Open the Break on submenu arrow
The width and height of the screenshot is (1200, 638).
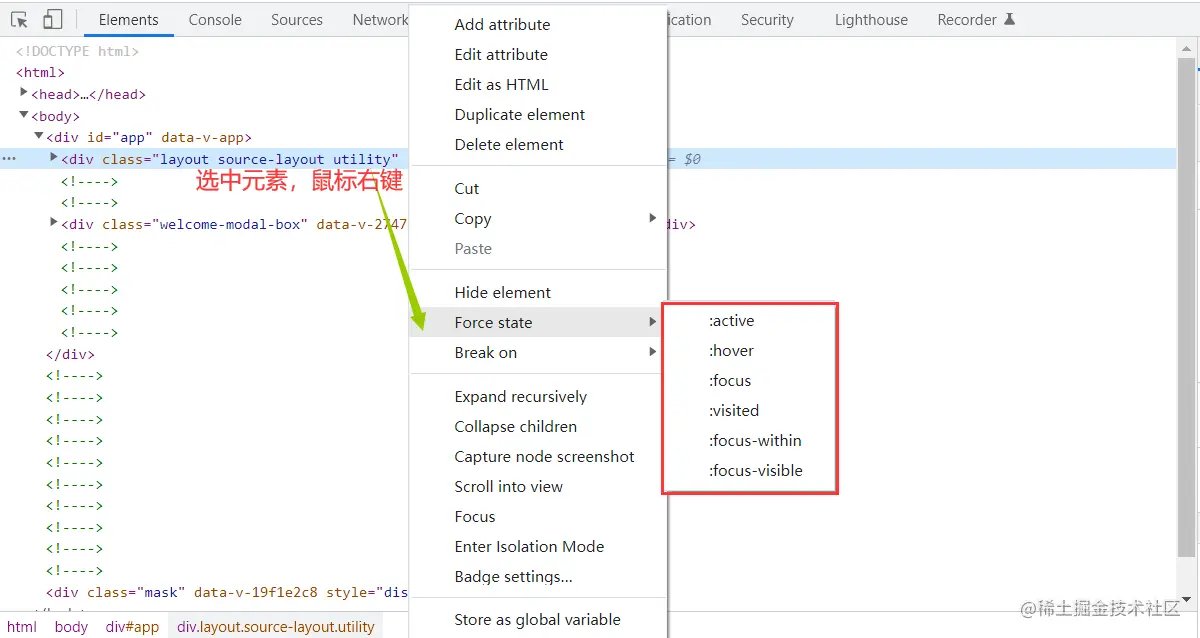[x=652, y=352]
